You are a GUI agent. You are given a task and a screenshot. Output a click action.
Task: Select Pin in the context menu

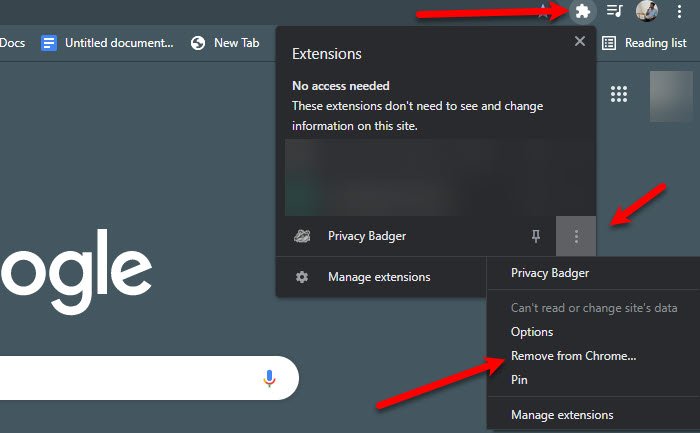[x=519, y=379]
